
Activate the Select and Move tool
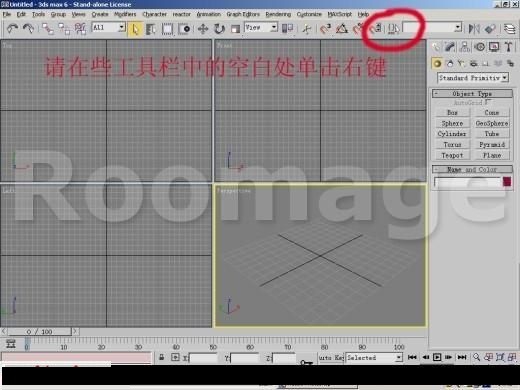tap(203, 29)
